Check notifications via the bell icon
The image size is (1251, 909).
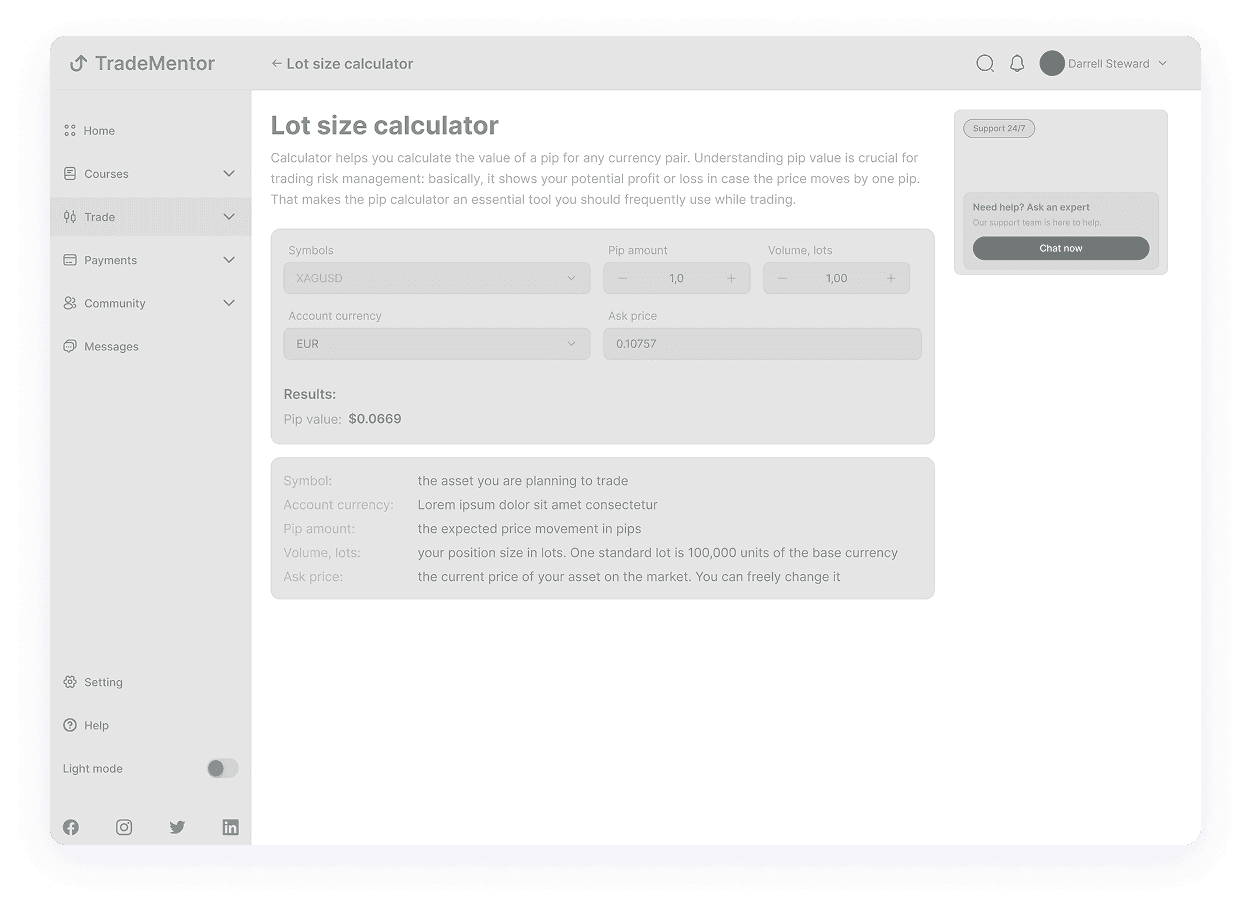pos(1017,62)
